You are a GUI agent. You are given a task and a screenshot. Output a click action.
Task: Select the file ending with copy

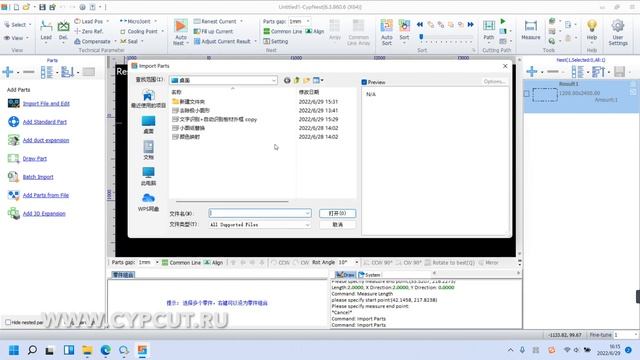click(x=214, y=119)
